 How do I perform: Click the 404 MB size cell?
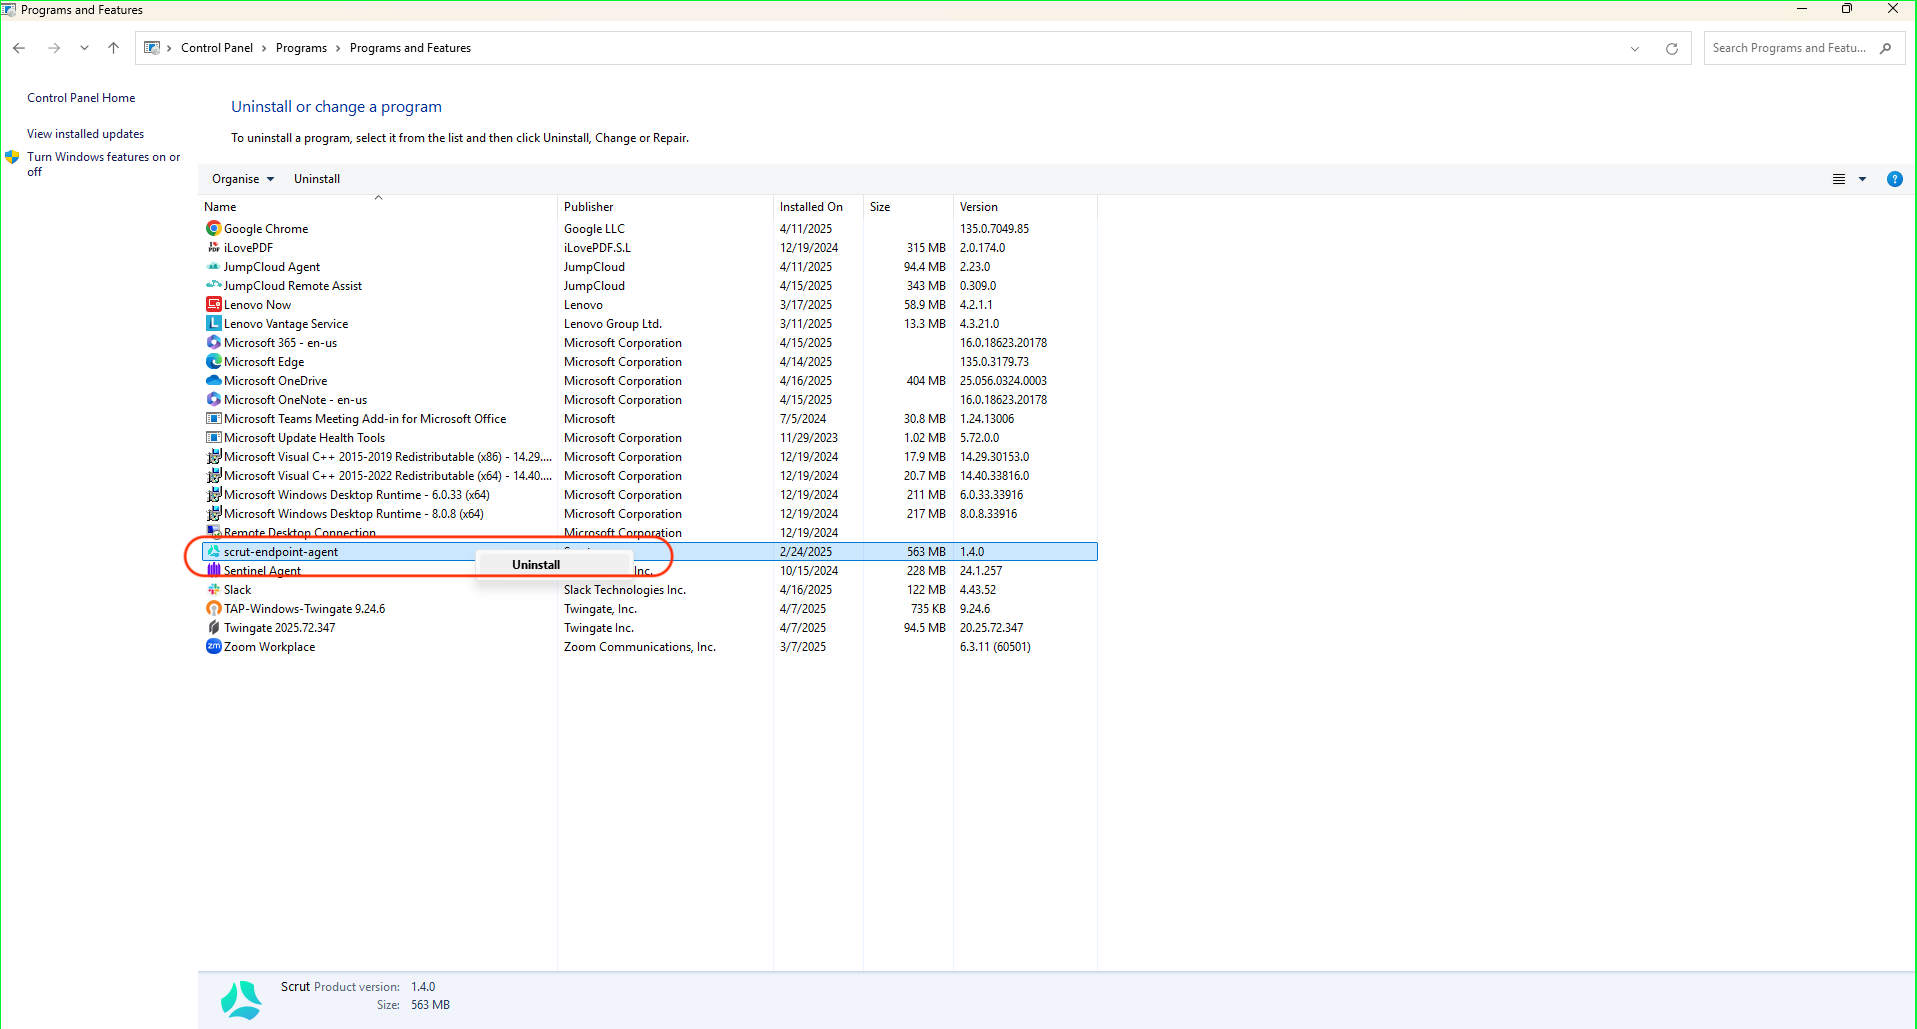click(926, 381)
